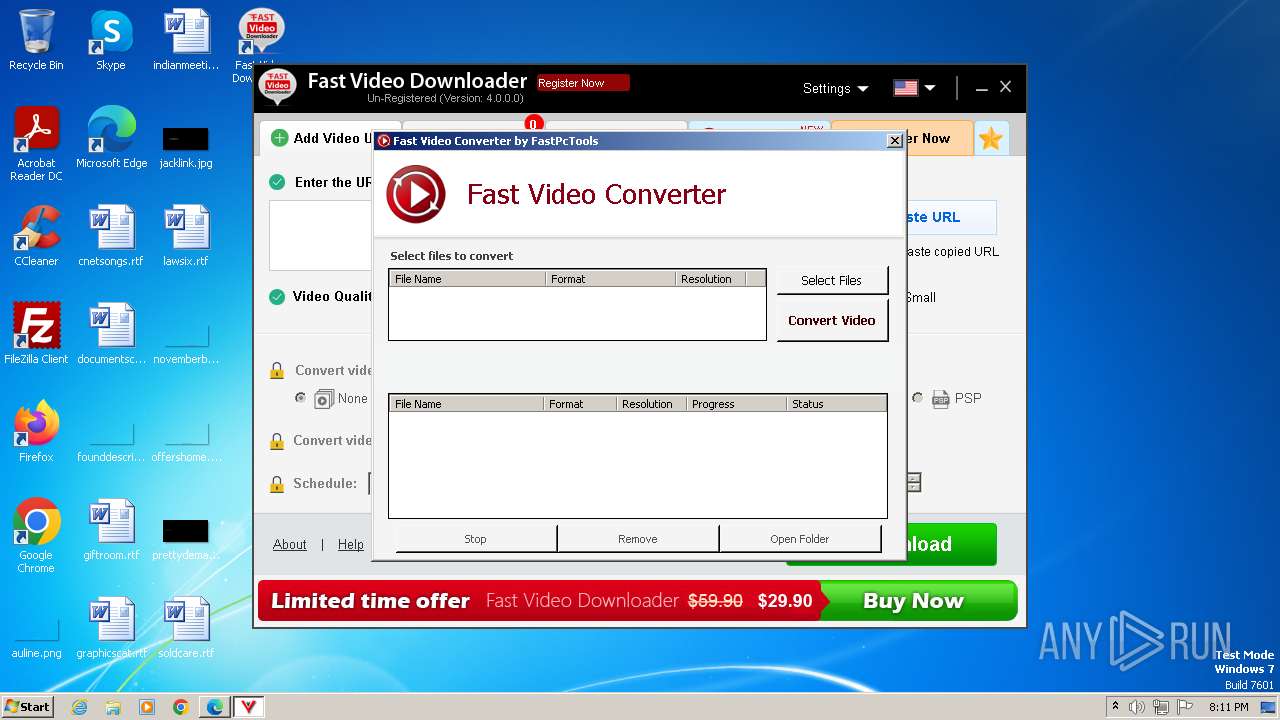Open soldcare.rtf document on desktop
The height and width of the screenshot is (720, 1280).
click(186, 627)
